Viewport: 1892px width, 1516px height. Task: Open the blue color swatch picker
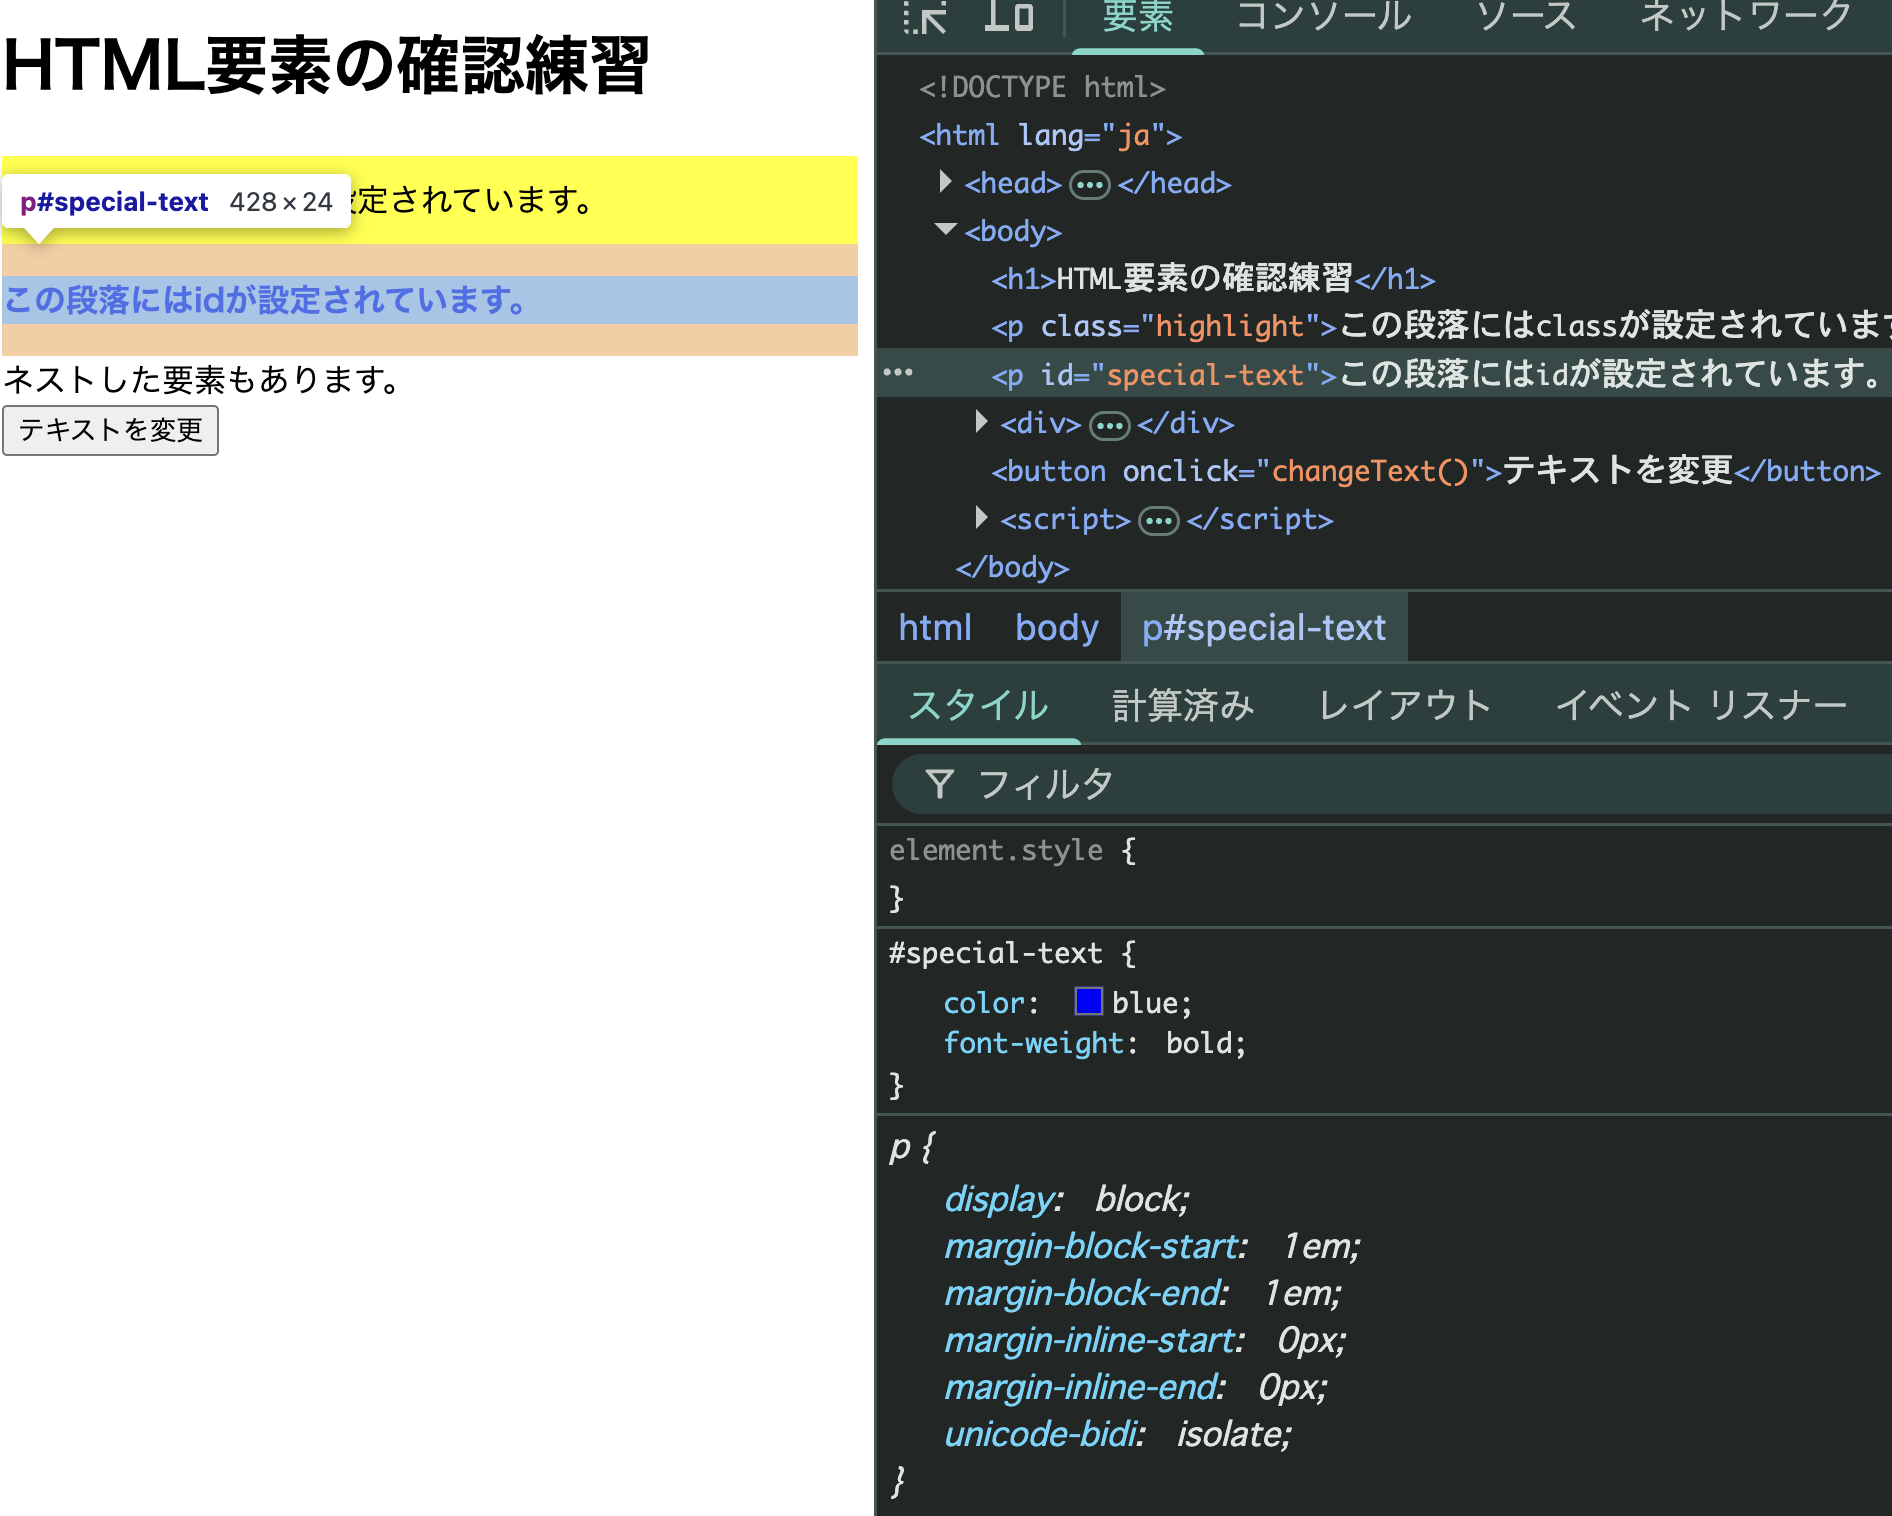pyautogui.click(x=1088, y=1001)
